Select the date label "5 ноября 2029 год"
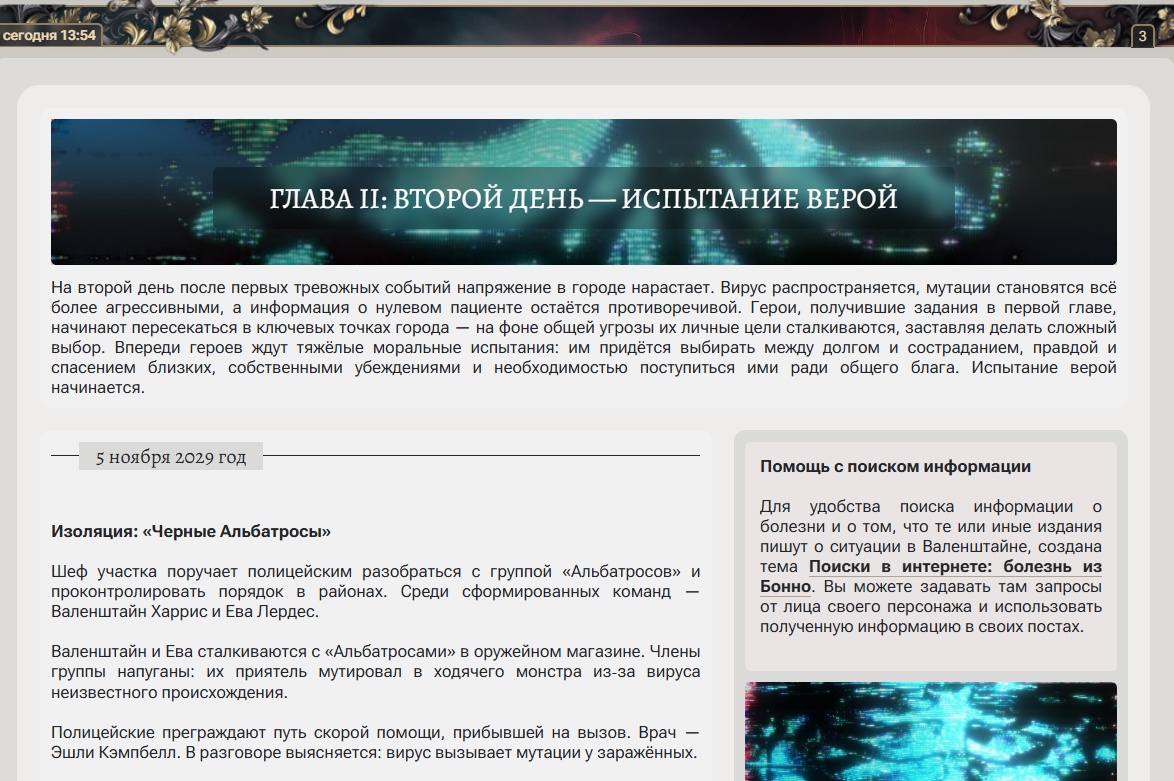The image size is (1174, 781). click(169, 456)
